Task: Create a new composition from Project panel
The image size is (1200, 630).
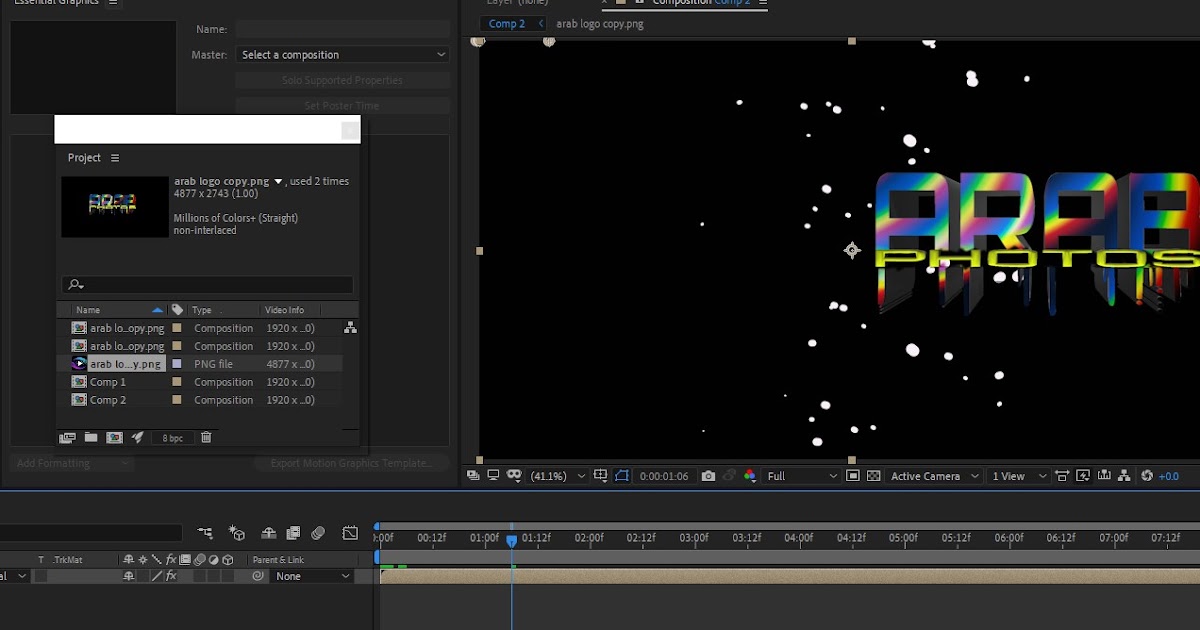Action: [114, 437]
